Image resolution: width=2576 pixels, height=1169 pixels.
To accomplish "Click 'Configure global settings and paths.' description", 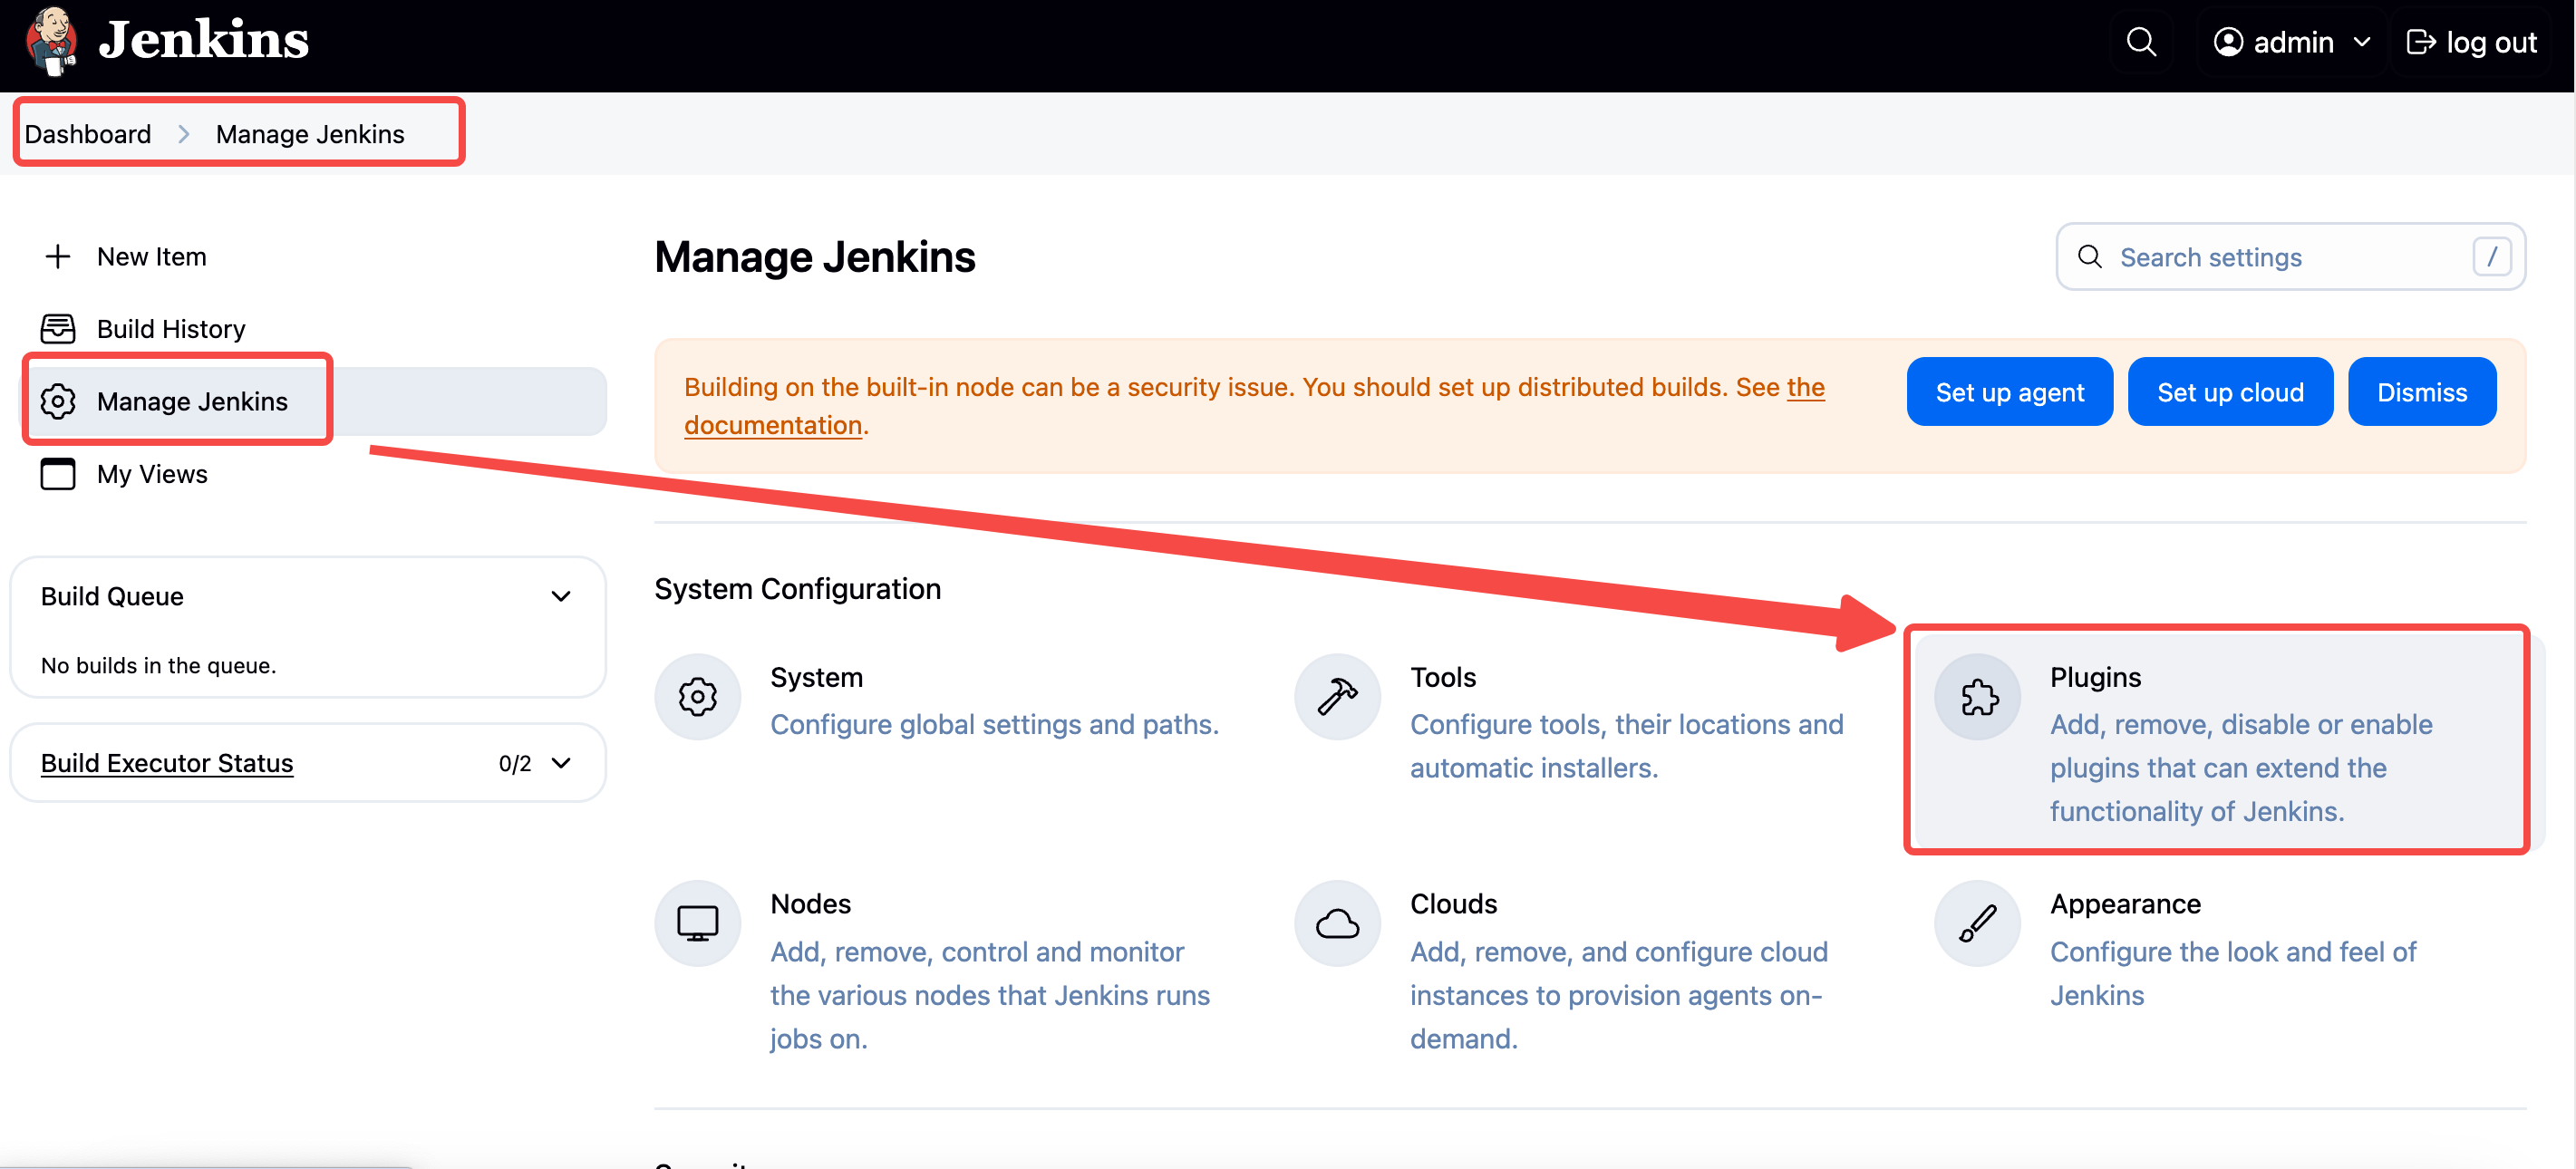I will [994, 725].
